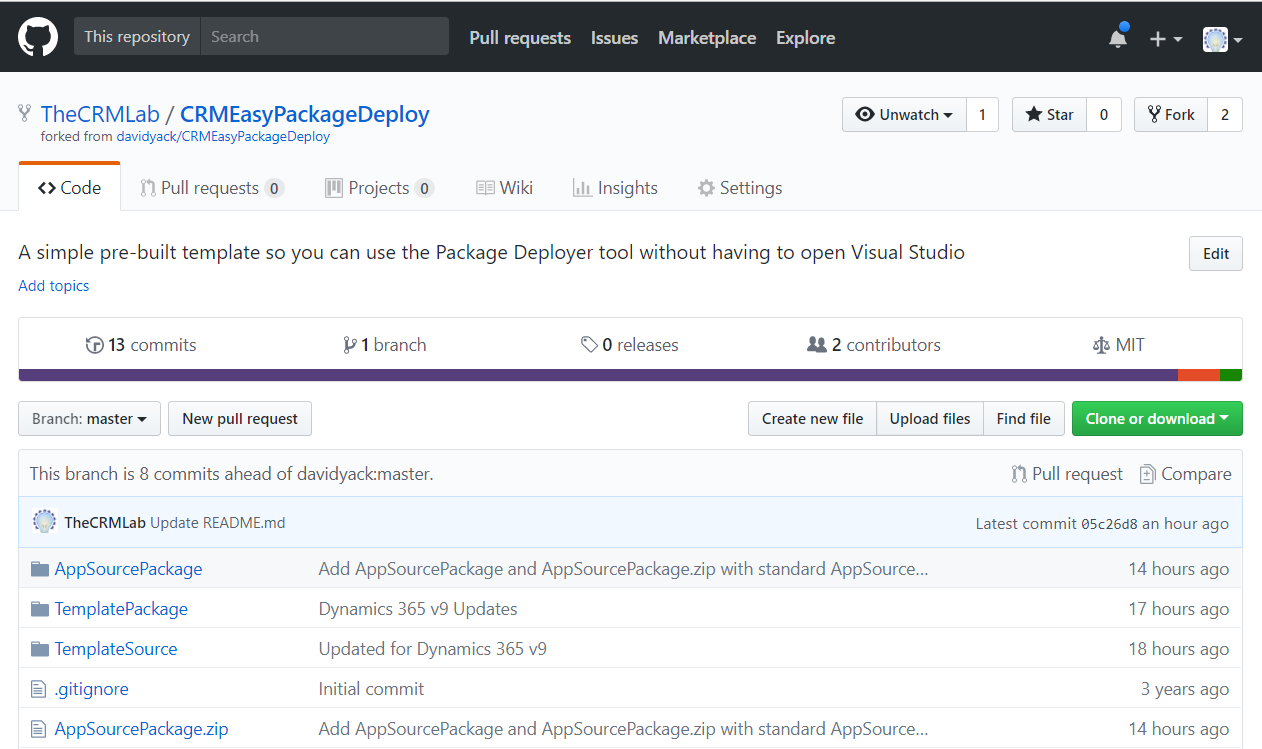The image size is (1262, 749).
Task: Open the Marketplace menu item
Action: pyautogui.click(x=707, y=38)
